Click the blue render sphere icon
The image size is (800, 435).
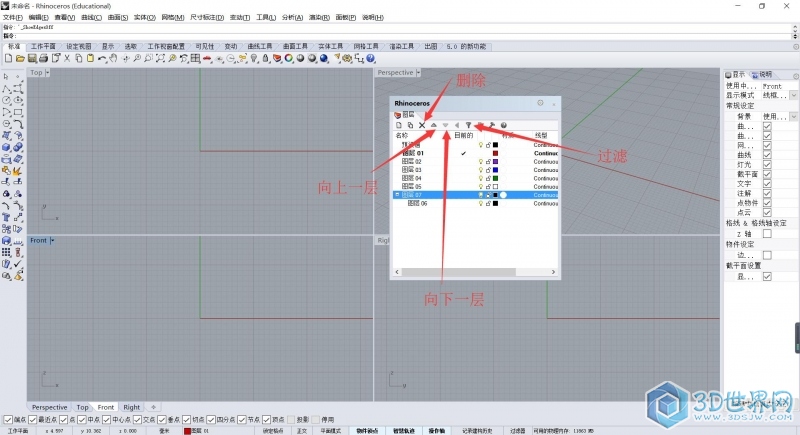[x=324, y=59]
